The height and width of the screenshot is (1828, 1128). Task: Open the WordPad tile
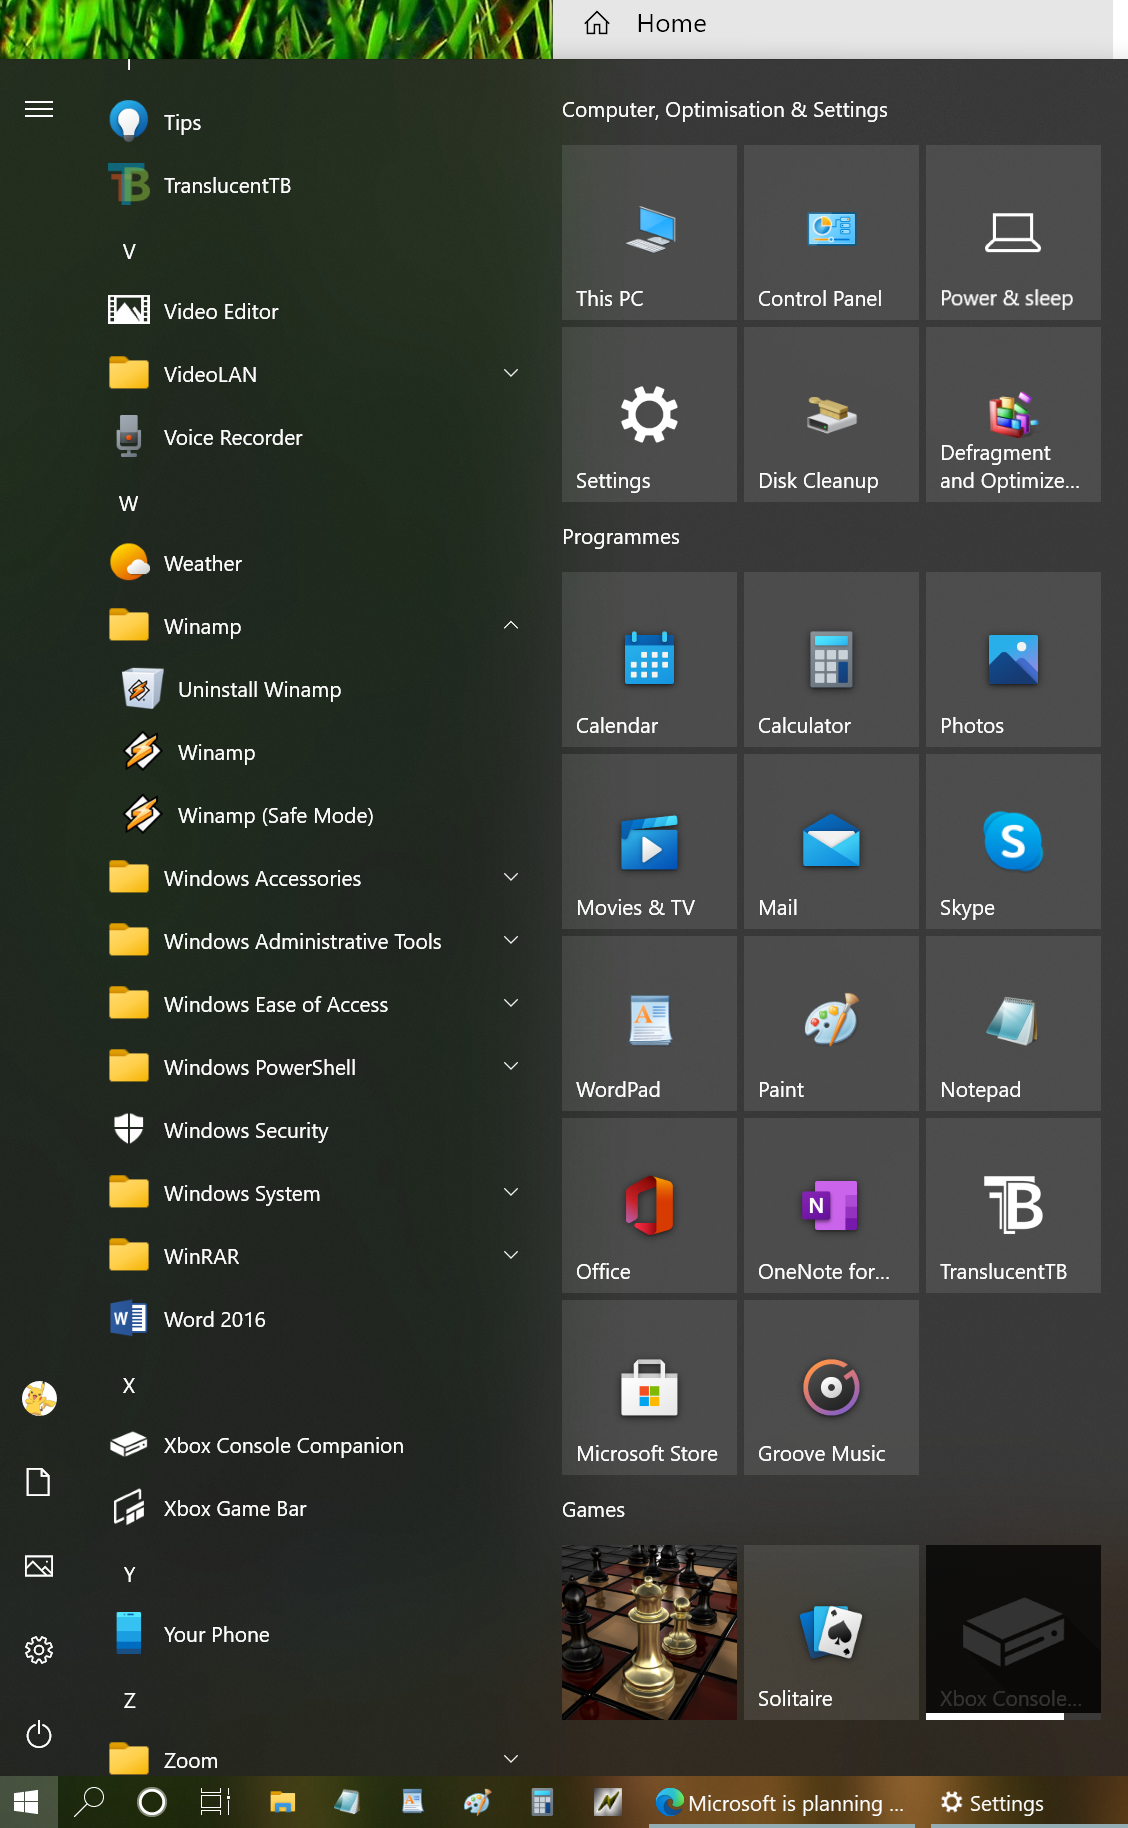(649, 1023)
